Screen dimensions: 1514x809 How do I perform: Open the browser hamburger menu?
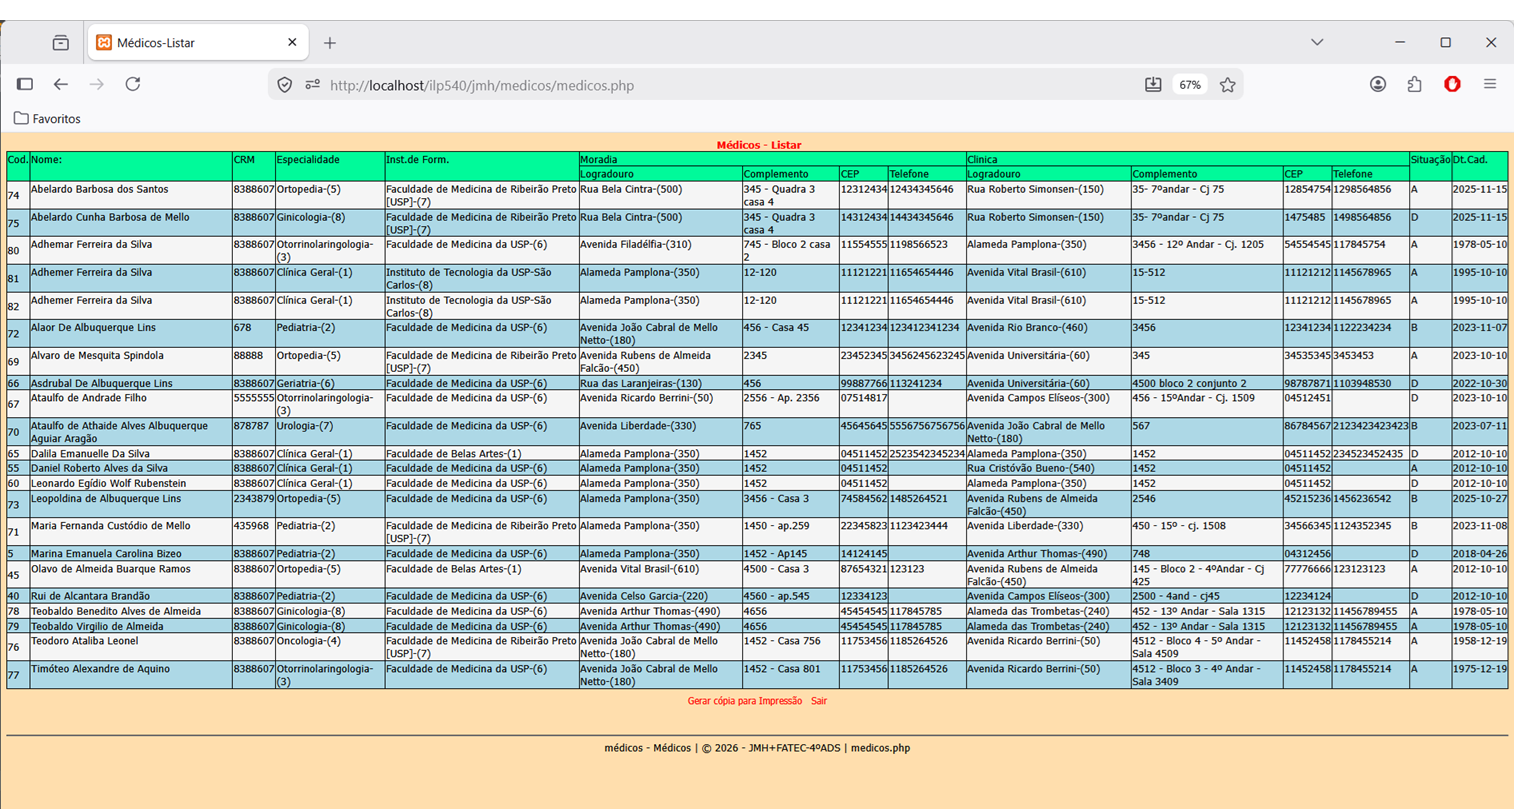click(1490, 85)
